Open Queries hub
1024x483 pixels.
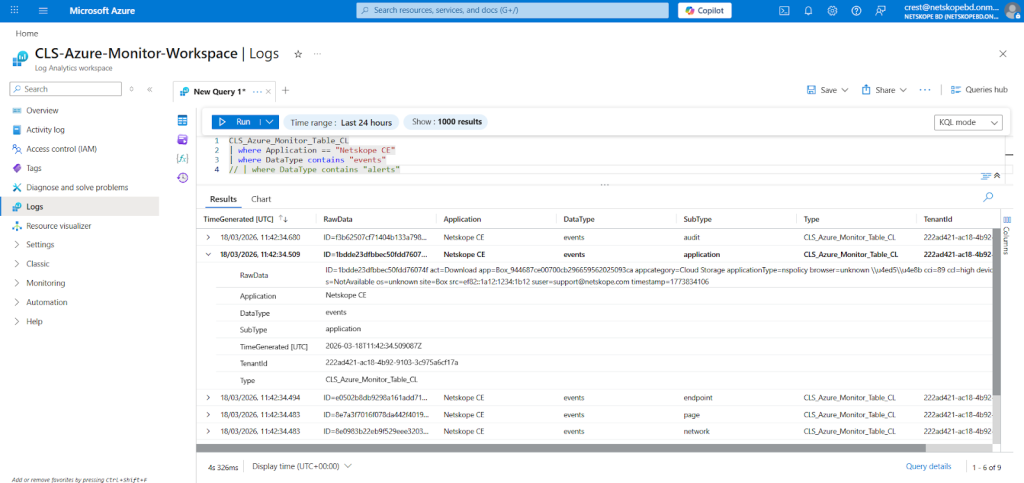click(979, 90)
